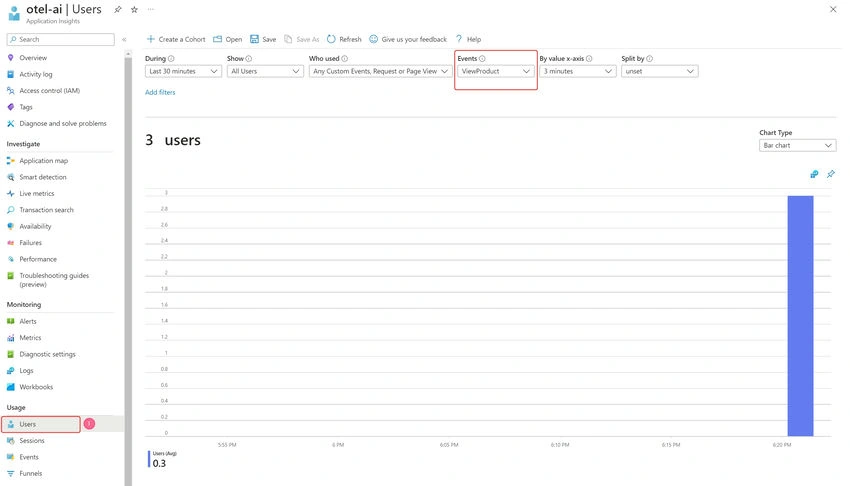Click the Troubleshooting guides icon

(x=10, y=276)
